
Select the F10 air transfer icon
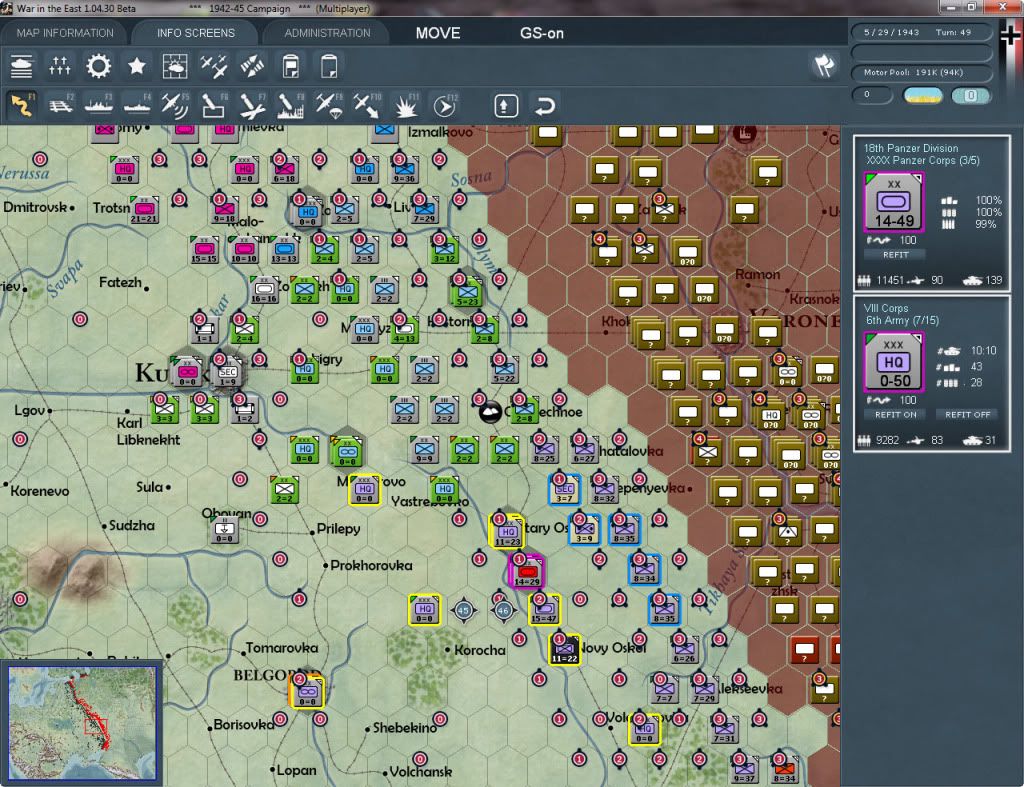point(367,105)
